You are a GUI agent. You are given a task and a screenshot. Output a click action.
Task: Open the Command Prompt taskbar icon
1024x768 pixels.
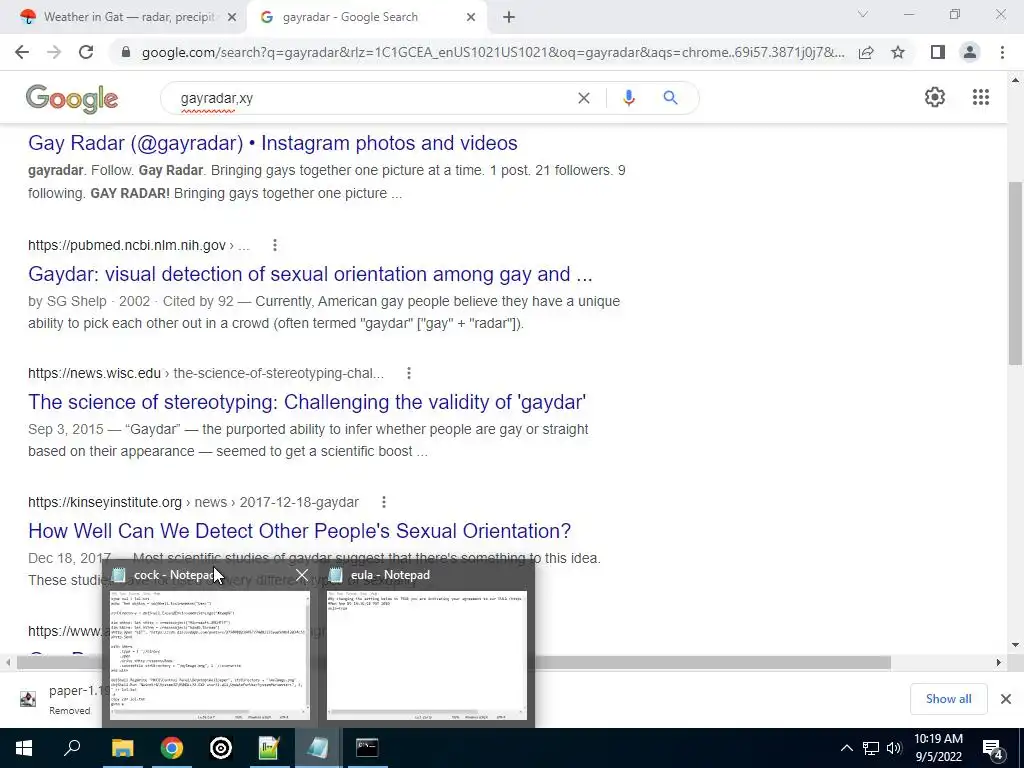coord(367,748)
